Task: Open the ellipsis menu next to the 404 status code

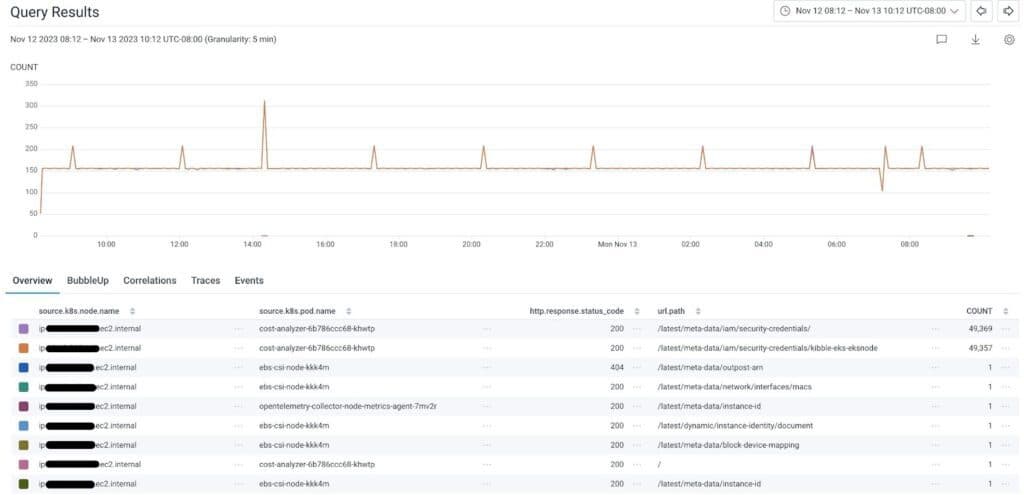Action: [636, 368]
